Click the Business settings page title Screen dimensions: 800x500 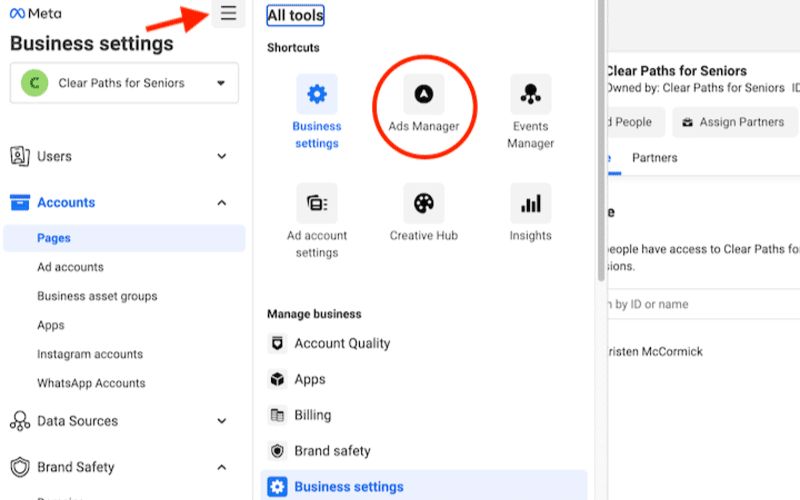[92, 43]
